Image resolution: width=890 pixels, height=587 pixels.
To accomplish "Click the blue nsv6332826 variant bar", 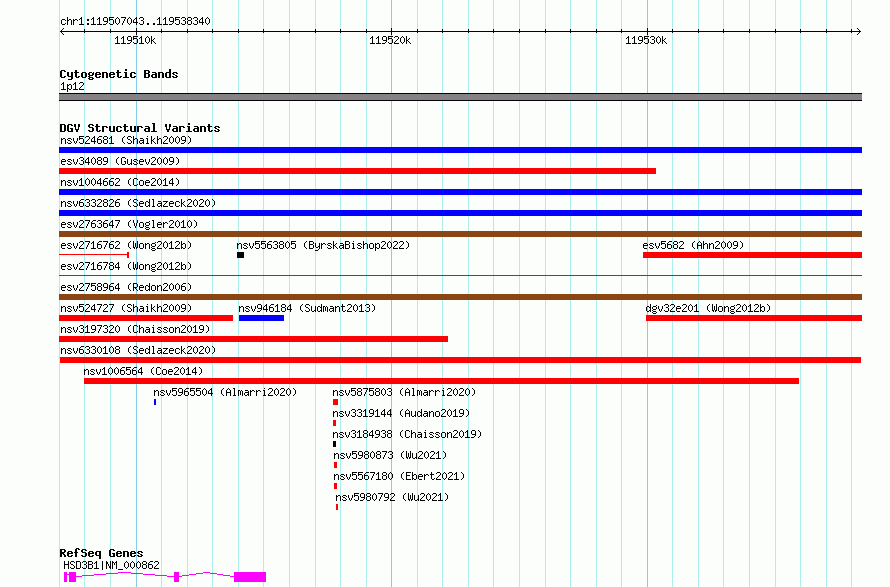I will pos(460,213).
